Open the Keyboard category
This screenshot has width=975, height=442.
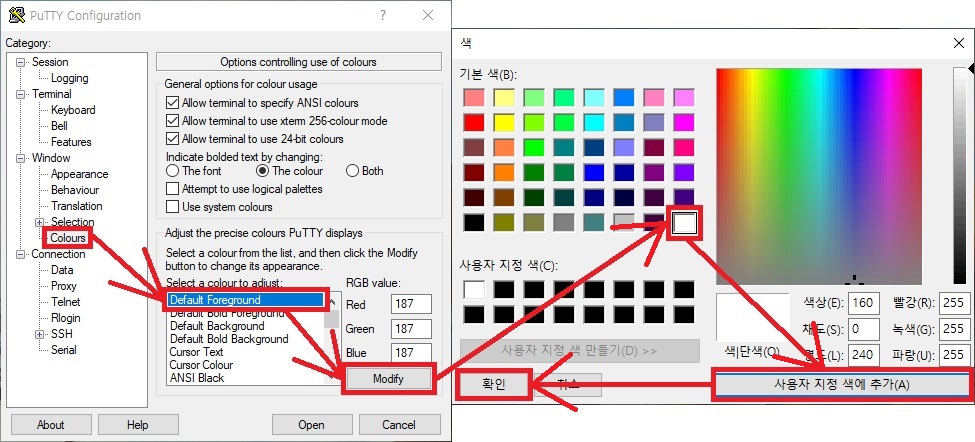(73, 110)
